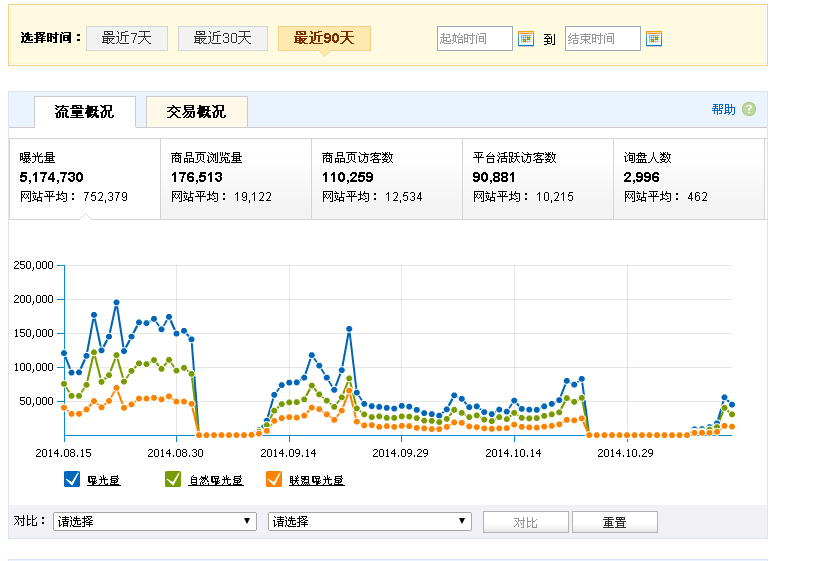Open the end date calendar picker icon
Viewport: 820px width, 561px height.
click(654, 39)
